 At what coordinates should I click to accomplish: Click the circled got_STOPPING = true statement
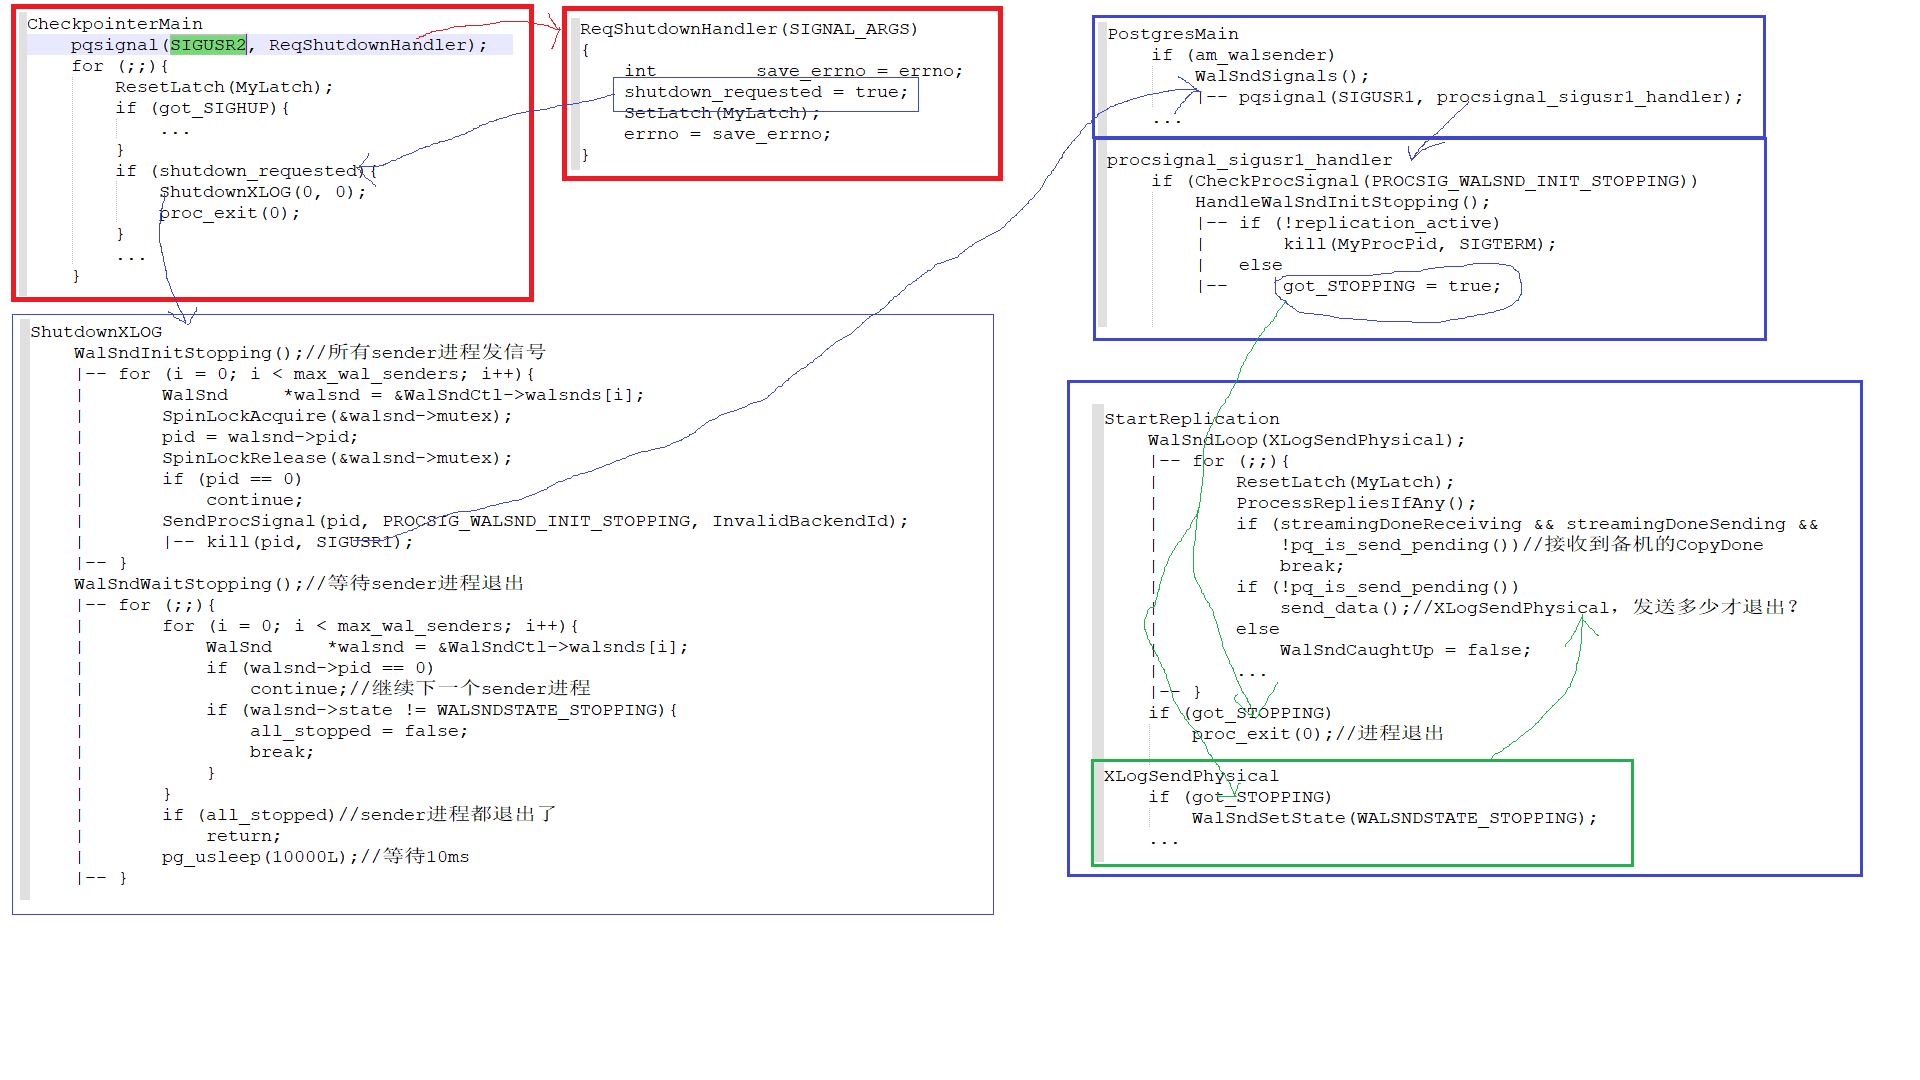(1391, 286)
